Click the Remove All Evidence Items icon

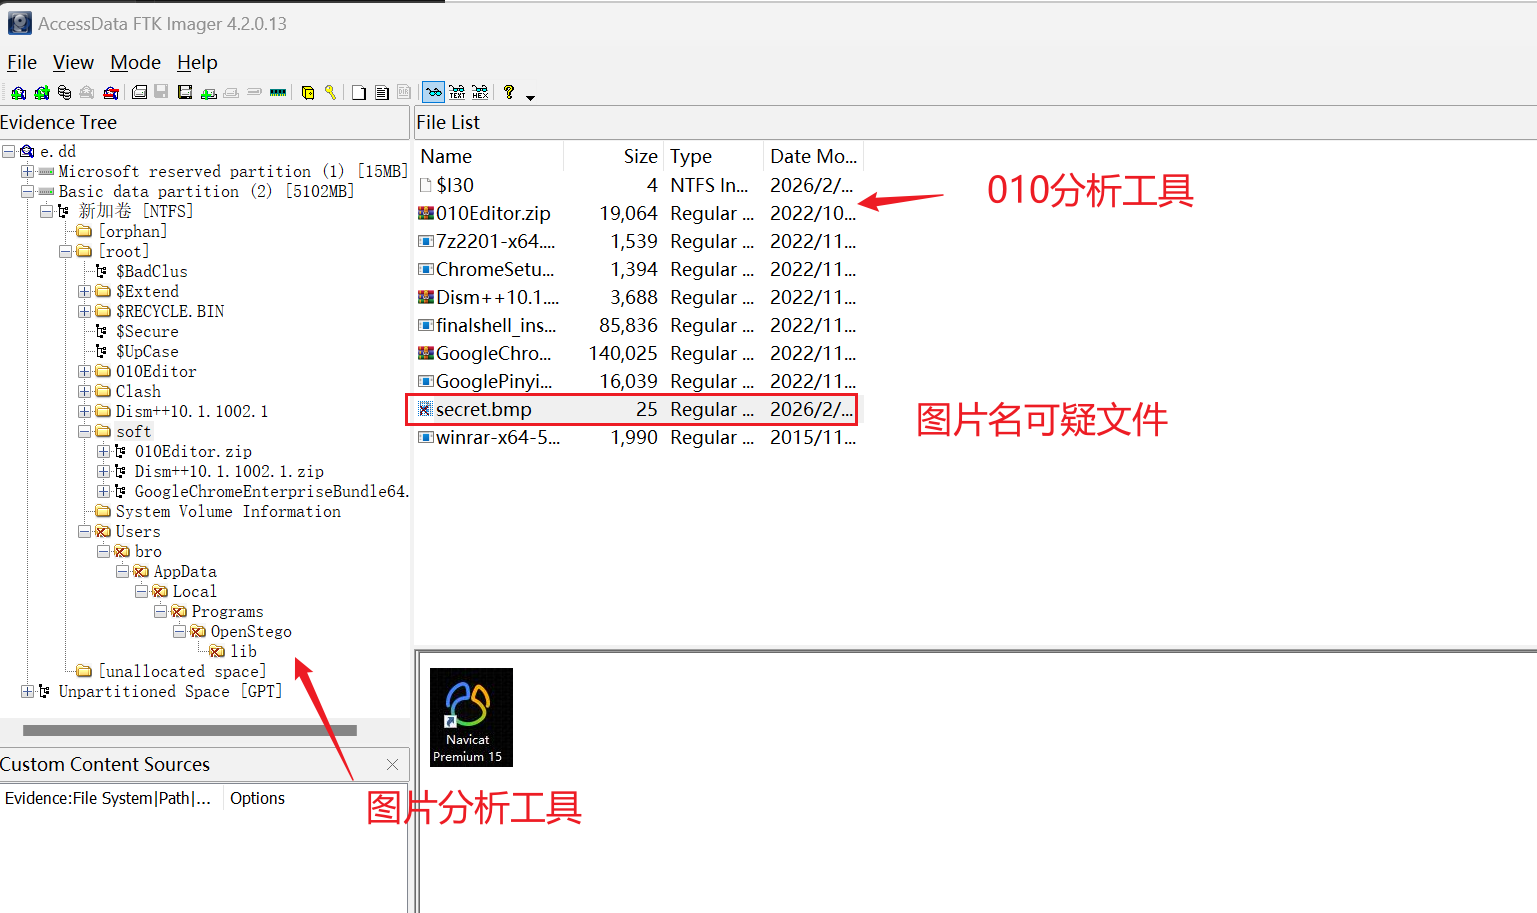(x=111, y=93)
